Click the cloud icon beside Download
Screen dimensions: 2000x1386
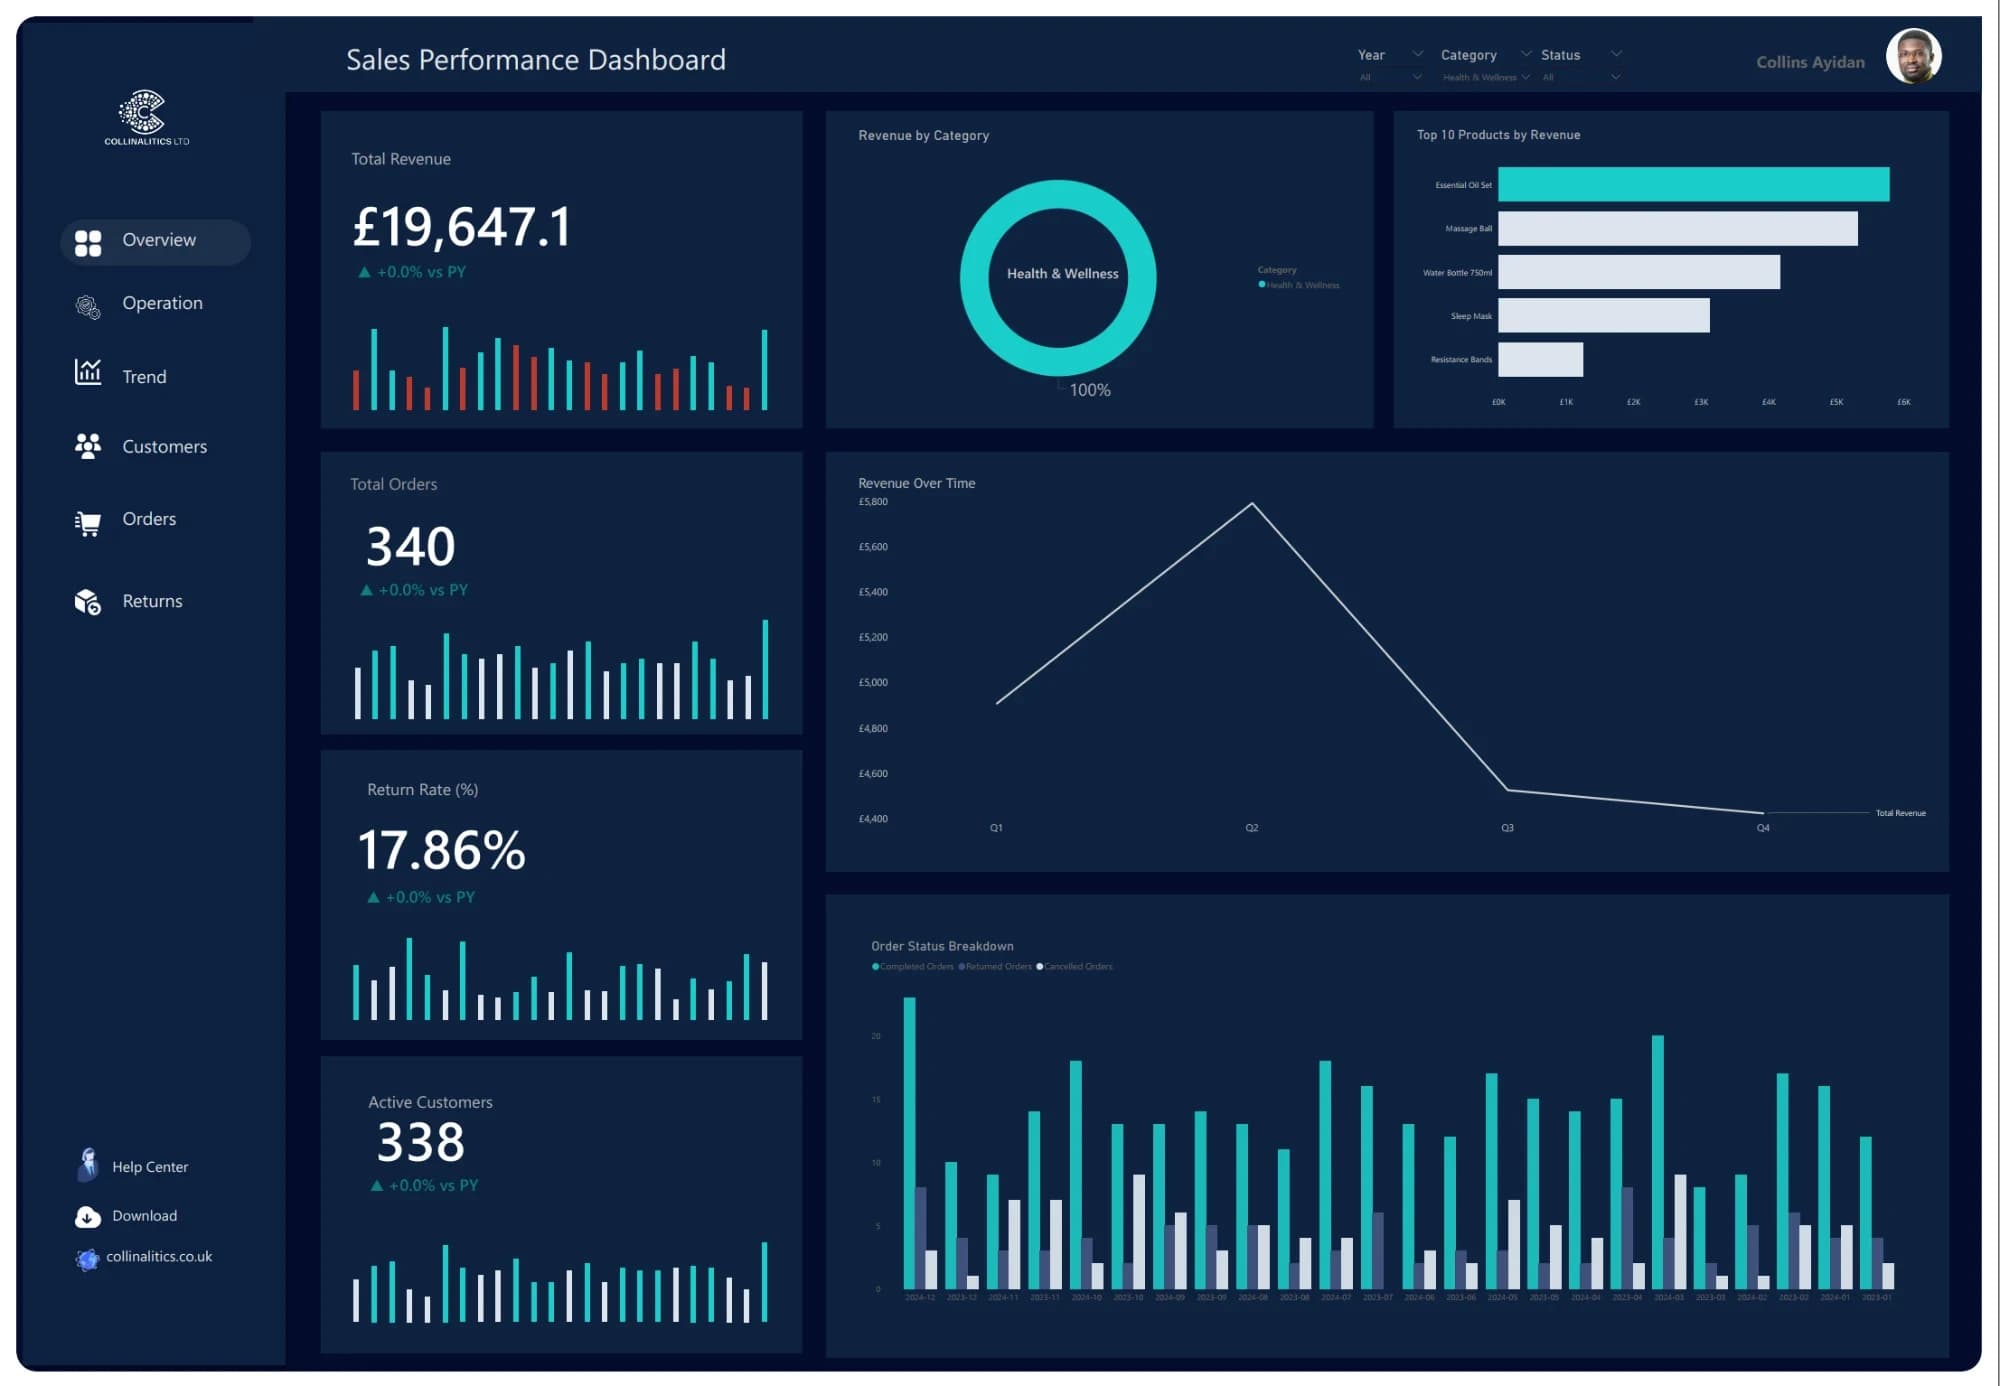pos(88,1216)
